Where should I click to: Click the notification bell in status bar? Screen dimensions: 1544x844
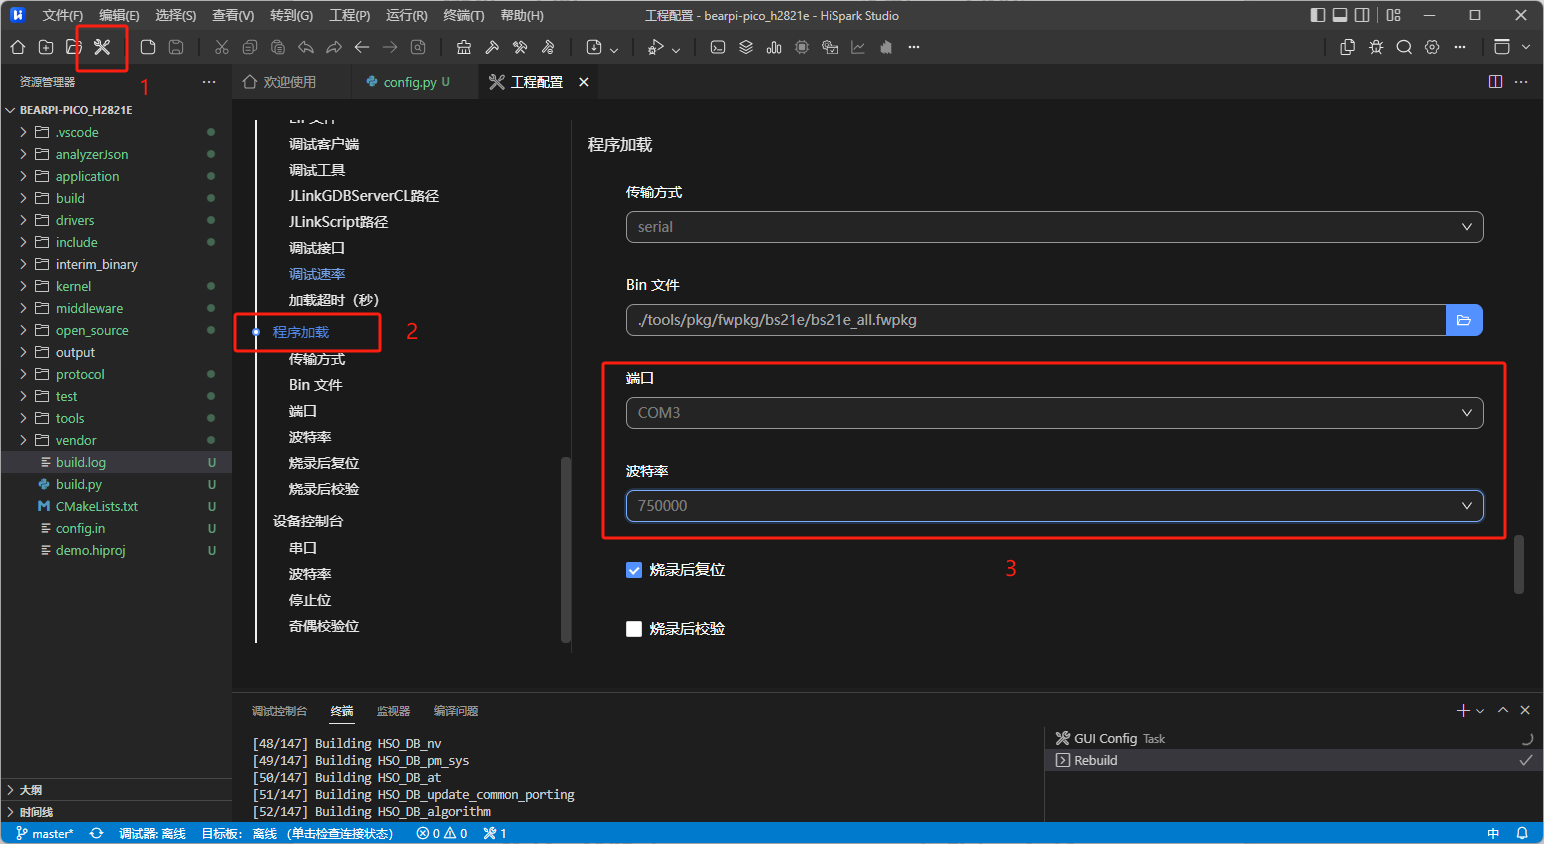[x=1522, y=833]
